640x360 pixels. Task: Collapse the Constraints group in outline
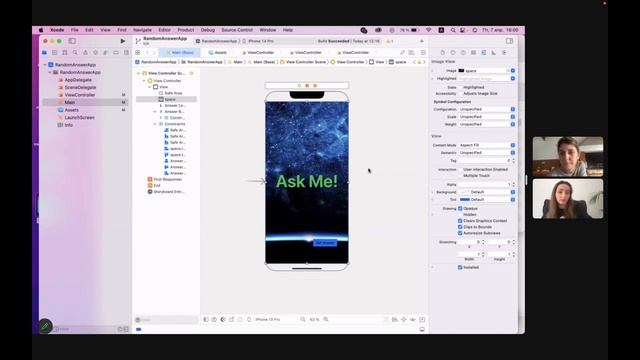[155, 124]
